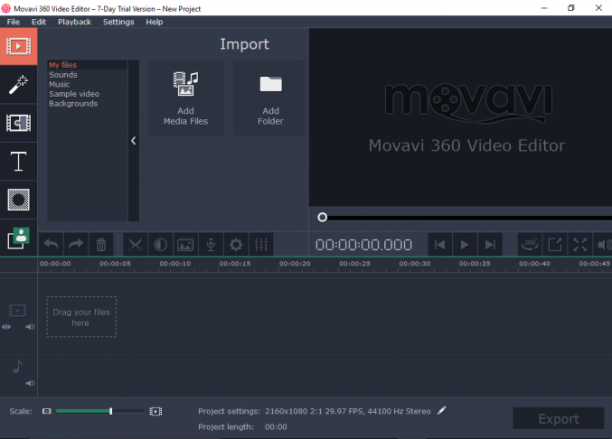This screenshot has width=612, height=439.
Task: Click the 'Drag your files here' drop zone
Action: 82,317
